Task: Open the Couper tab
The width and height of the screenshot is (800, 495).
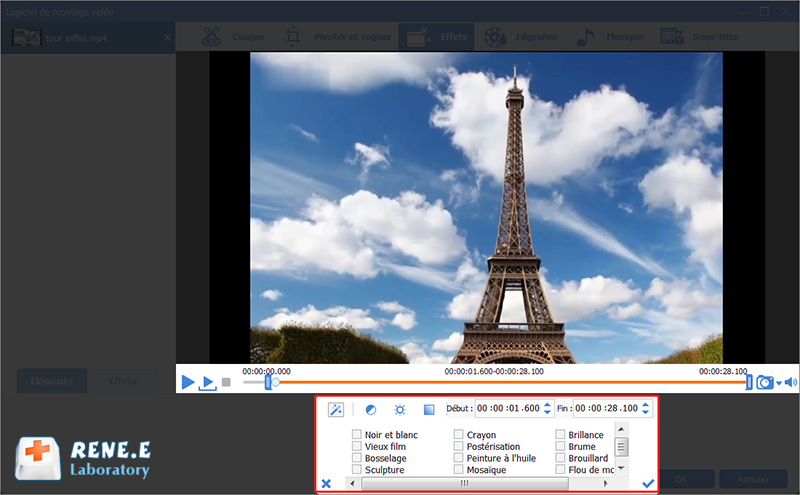Action: click(x=233, y=37)
